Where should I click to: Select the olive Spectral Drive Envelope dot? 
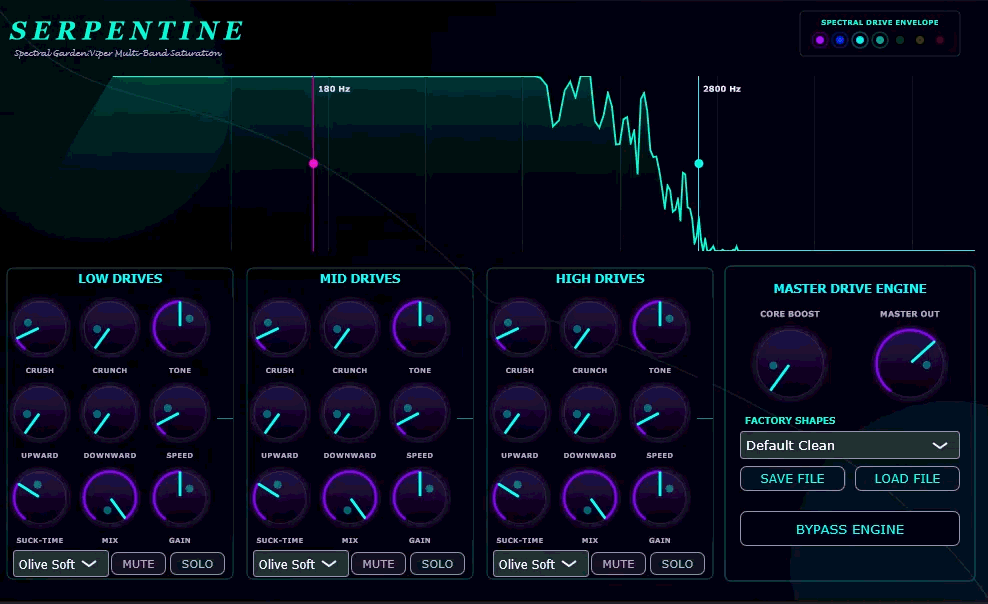(x=920, y=40)
